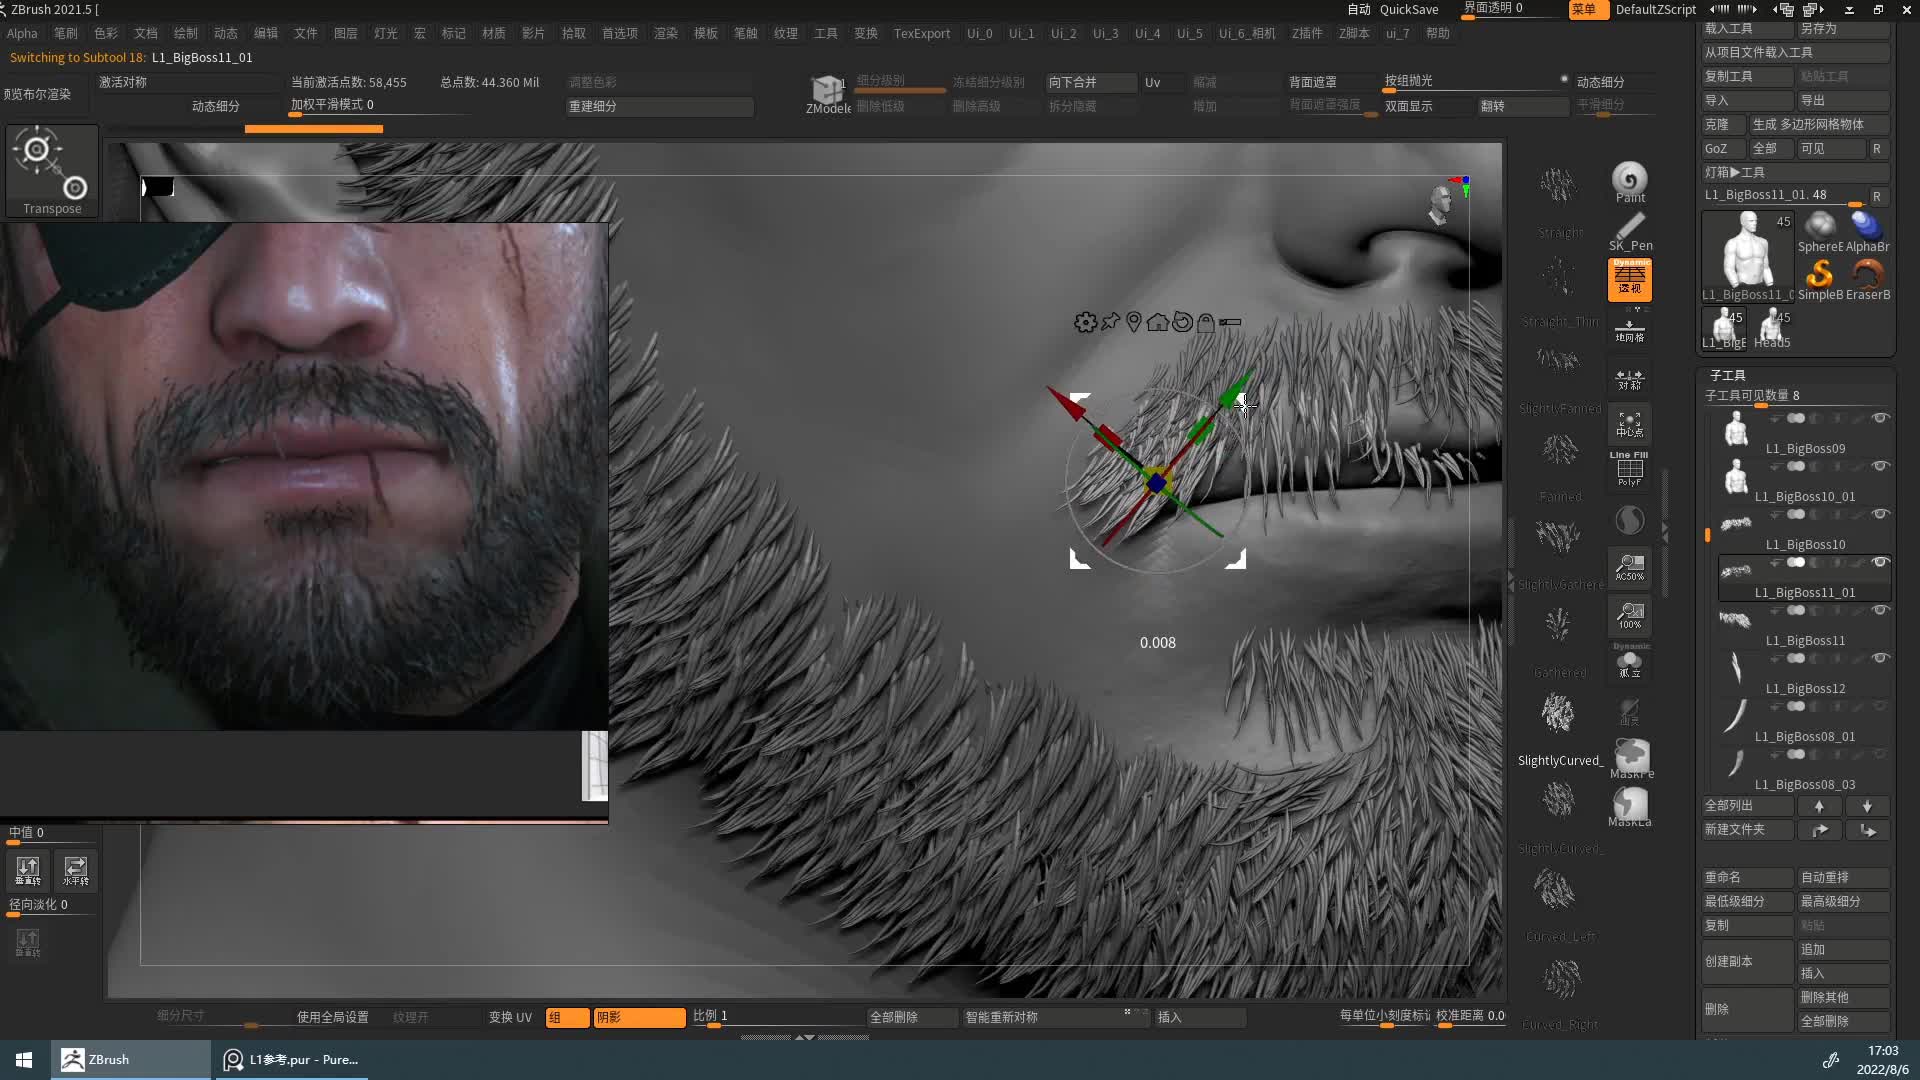1920x1080 pixels.
Task: Open the 纹理 texture menu
Action: [x=786, y=33]
